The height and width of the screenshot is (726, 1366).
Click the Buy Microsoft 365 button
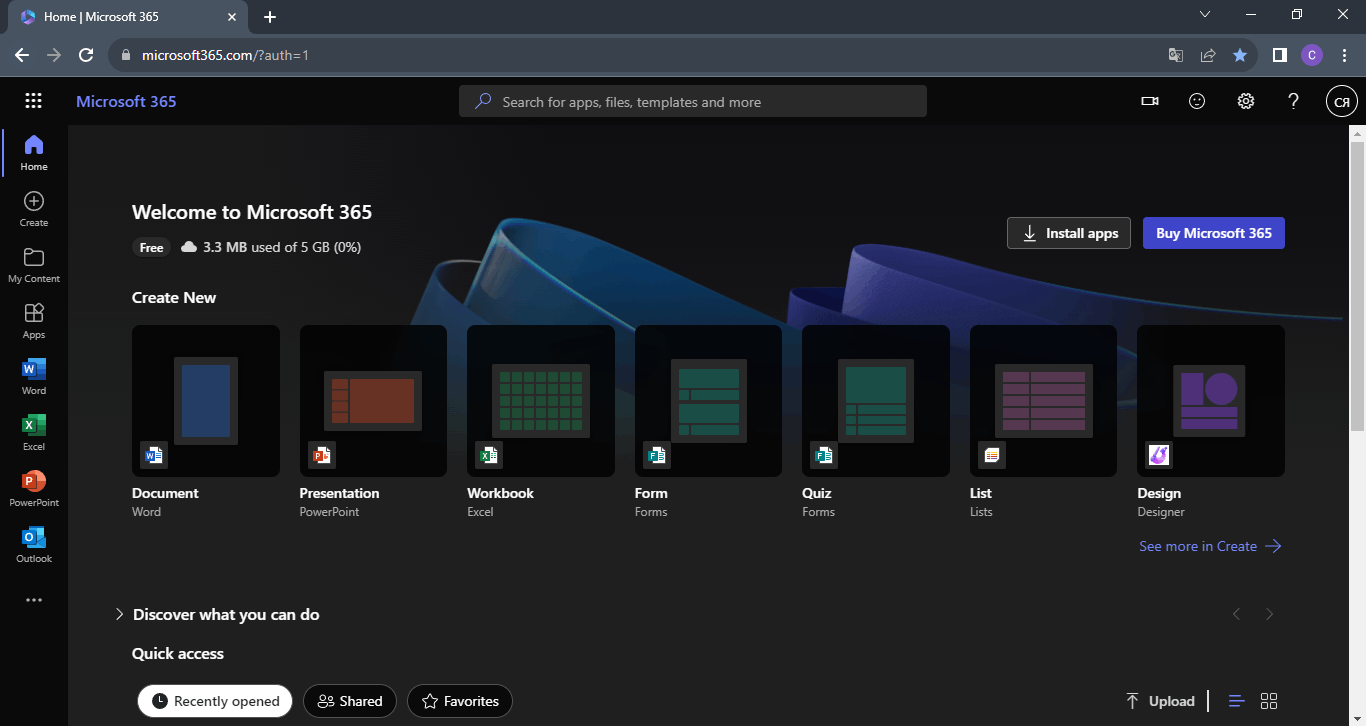point(1214,233)
